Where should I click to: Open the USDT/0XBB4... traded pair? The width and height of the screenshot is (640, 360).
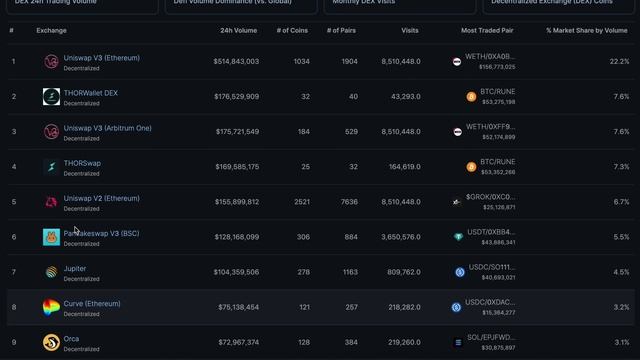tap(491, 232)
